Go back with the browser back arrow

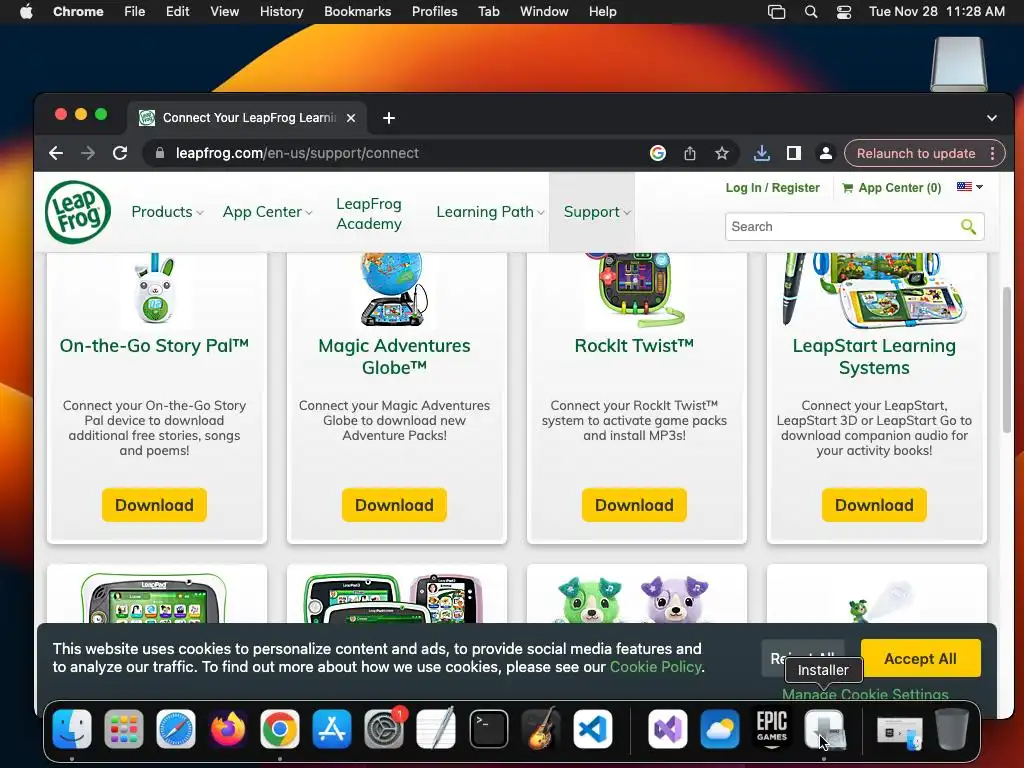(x=56, y=153)
